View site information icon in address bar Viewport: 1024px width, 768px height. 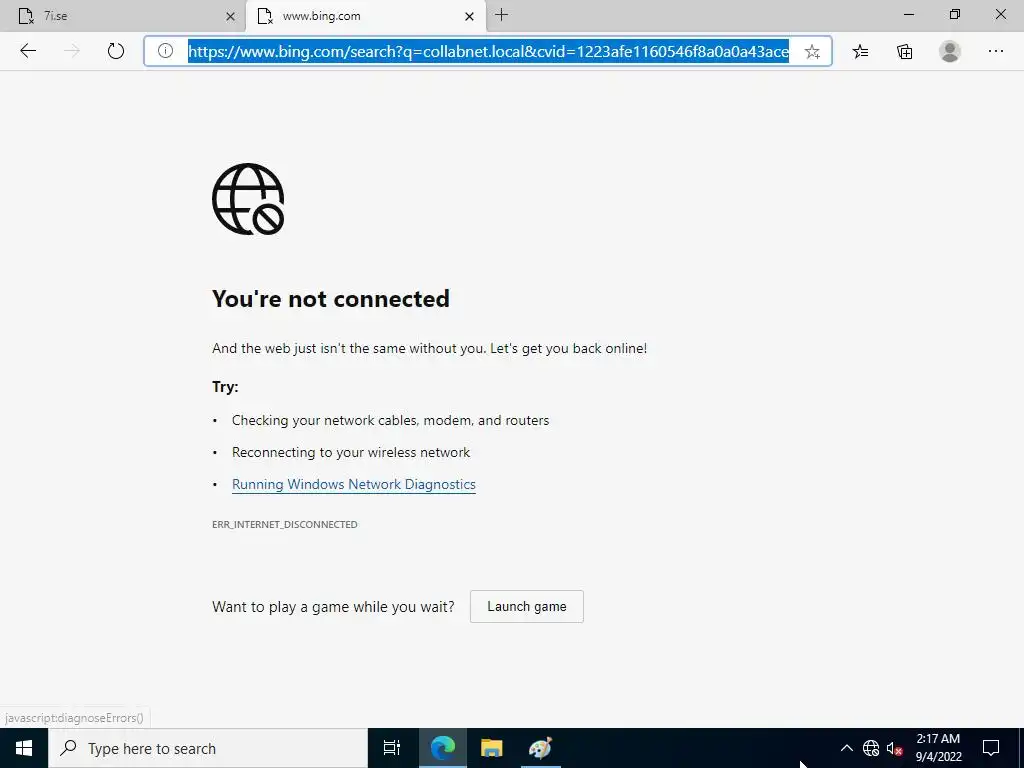click(x=165, y=51)
